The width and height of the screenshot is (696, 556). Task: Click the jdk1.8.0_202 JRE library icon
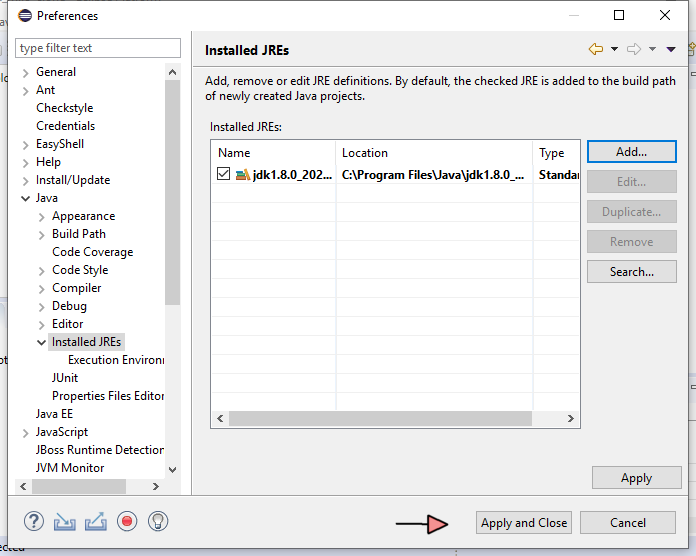pos(243,174)
